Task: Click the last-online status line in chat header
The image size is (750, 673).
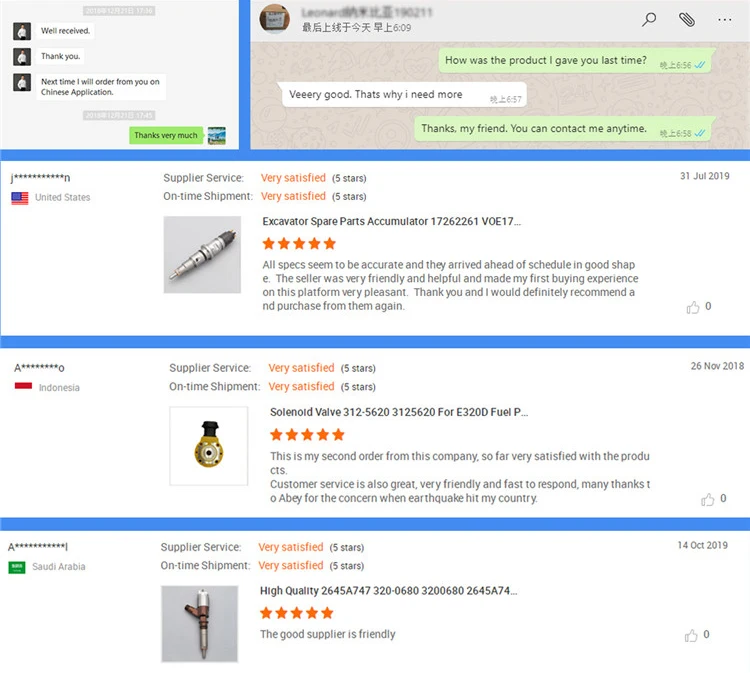Action: tap(356, 28)
